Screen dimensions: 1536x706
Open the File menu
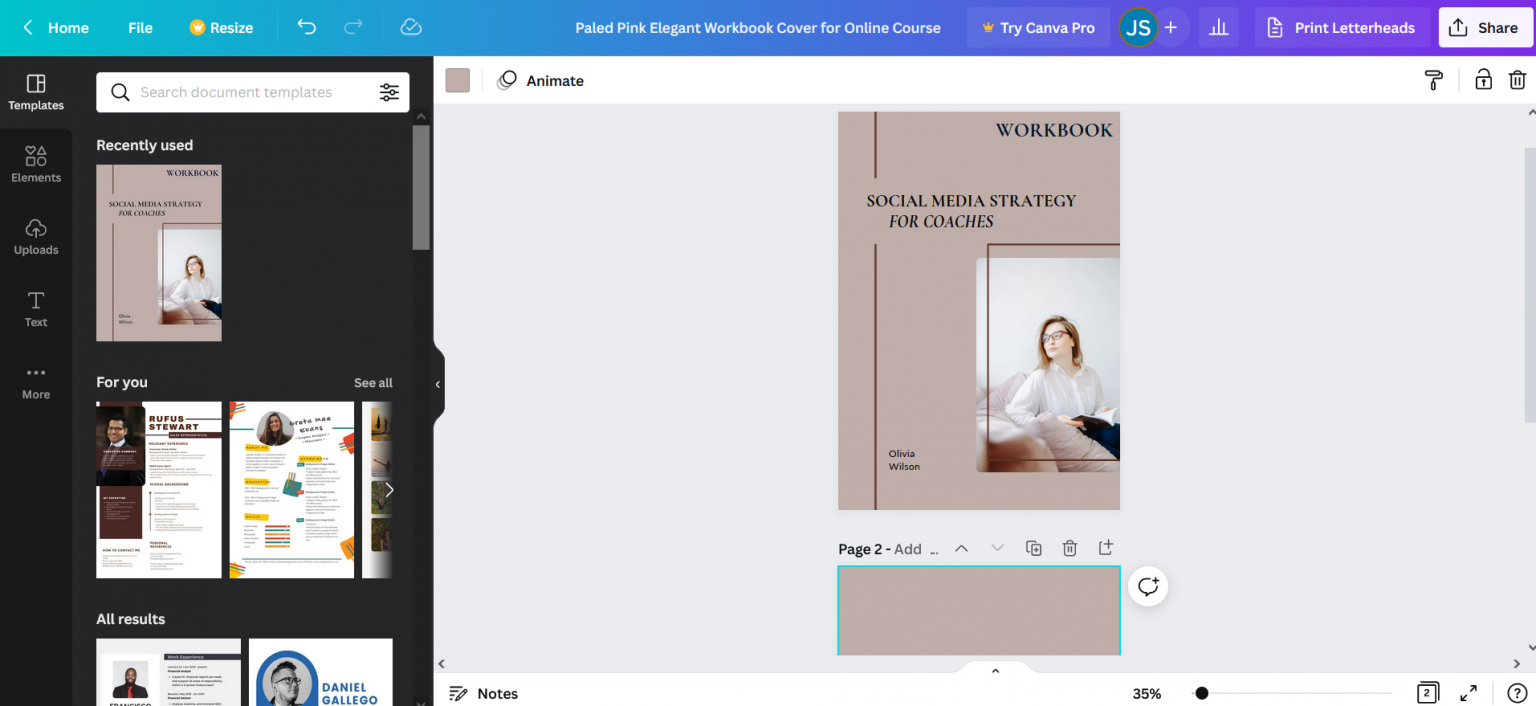point(140,28)
